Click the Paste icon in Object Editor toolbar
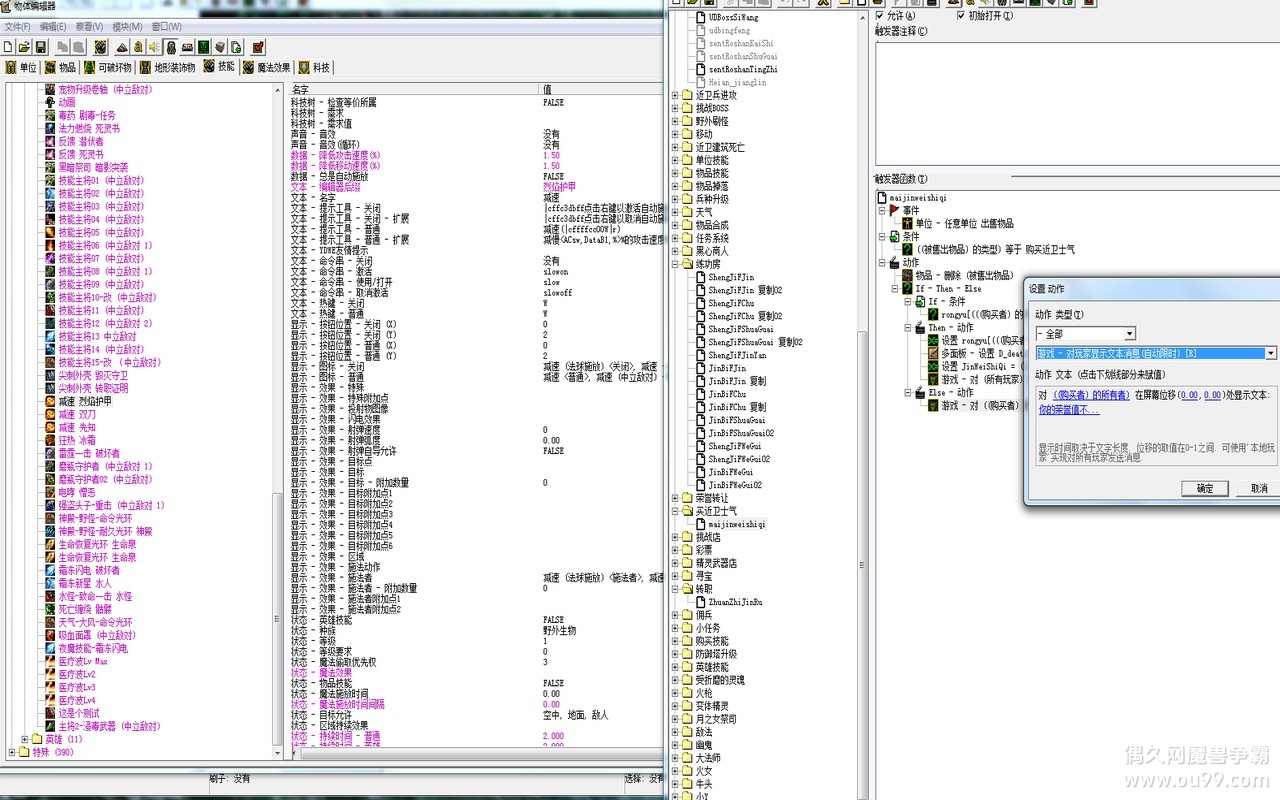This screenshot has height=800, width=1280. pos(78,47)
